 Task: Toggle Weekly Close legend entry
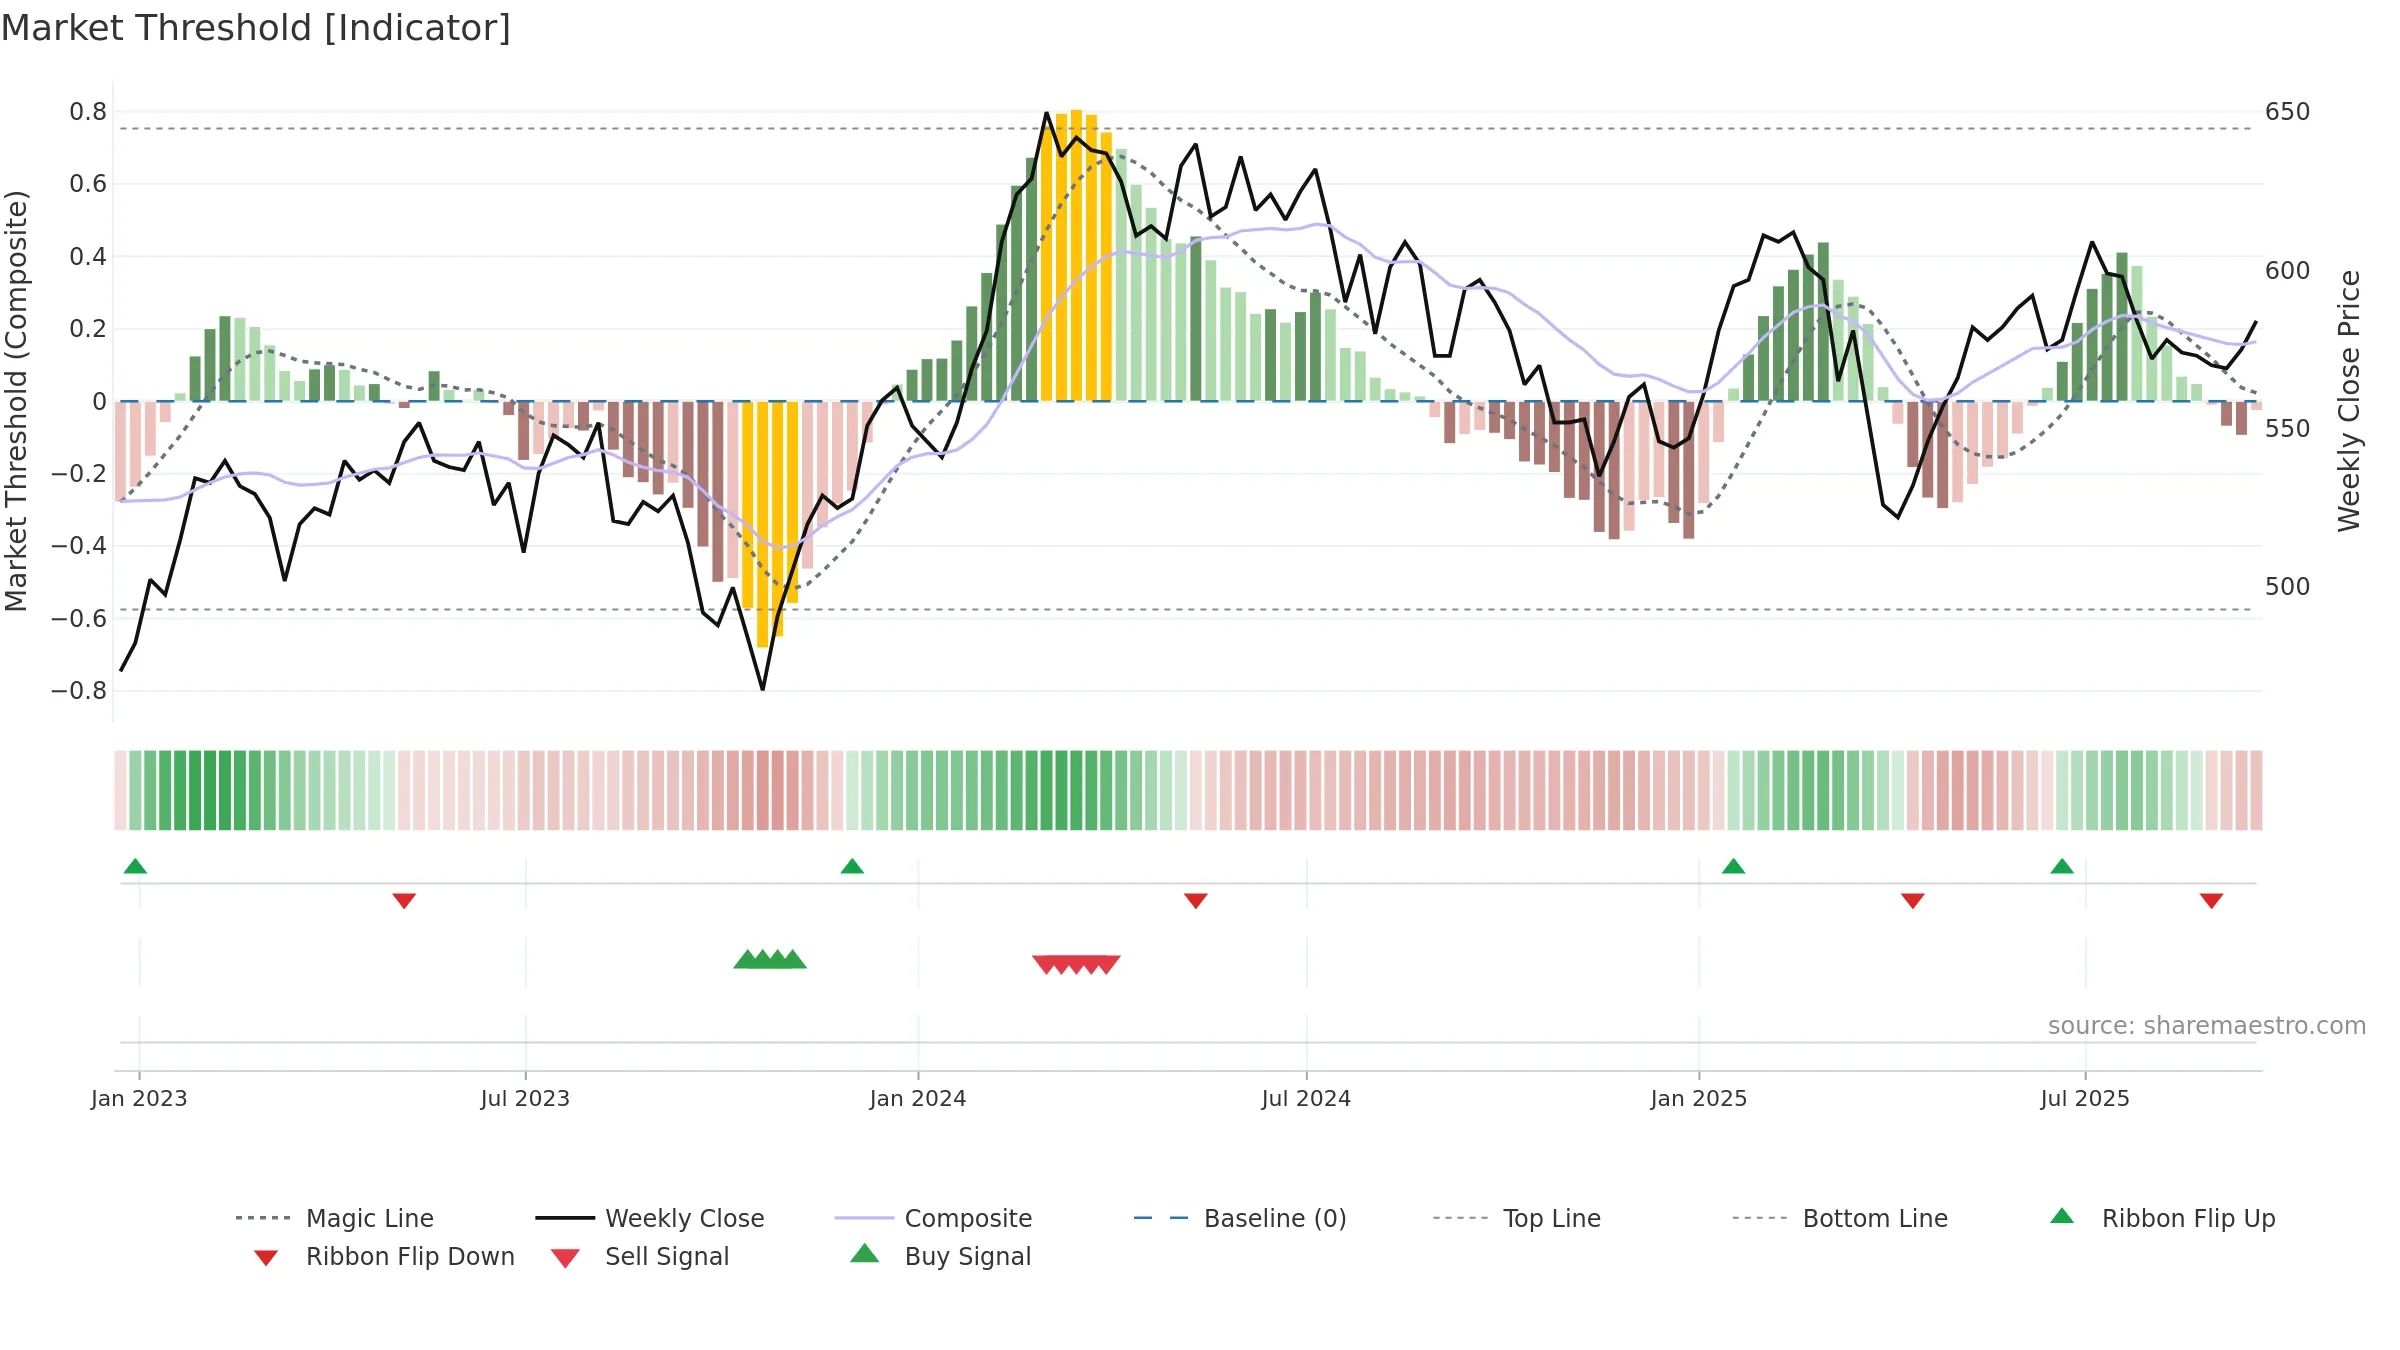(649, 1218)
